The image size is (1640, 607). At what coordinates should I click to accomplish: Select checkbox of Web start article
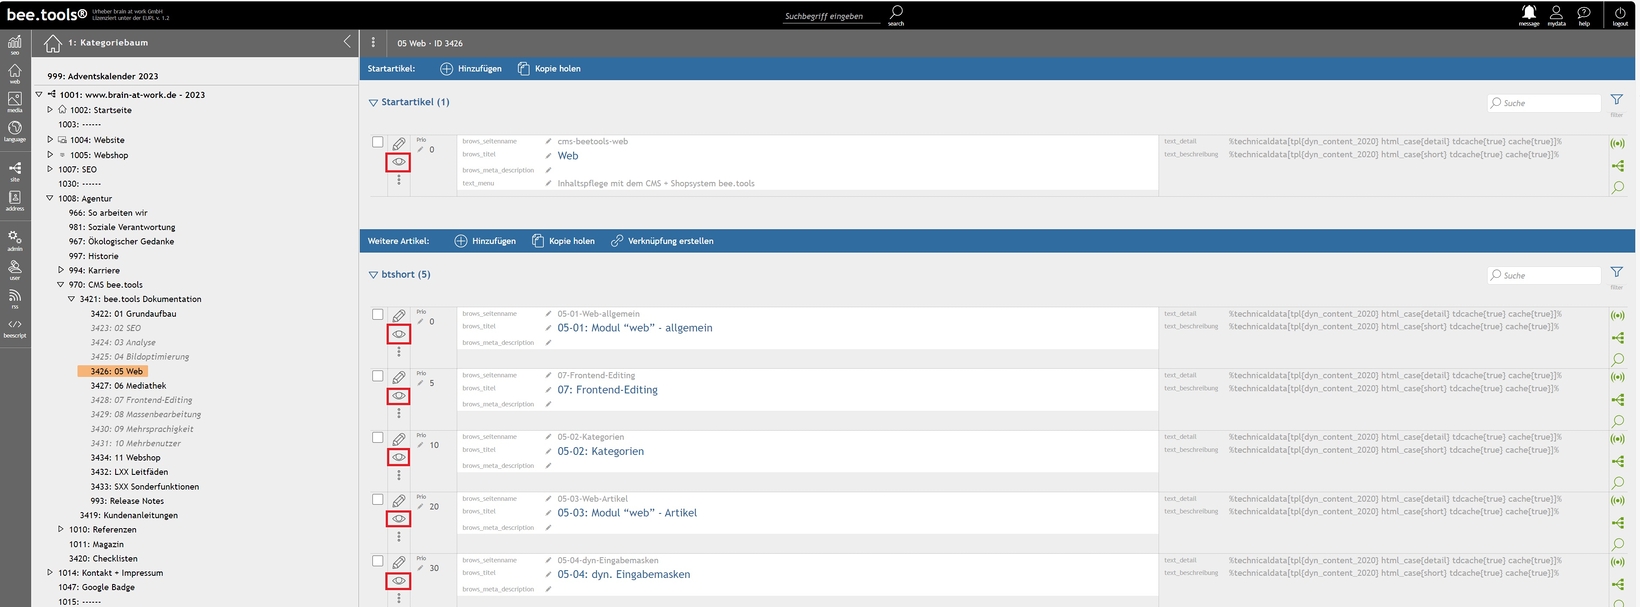pyautogui.click(x=378, y=142)
